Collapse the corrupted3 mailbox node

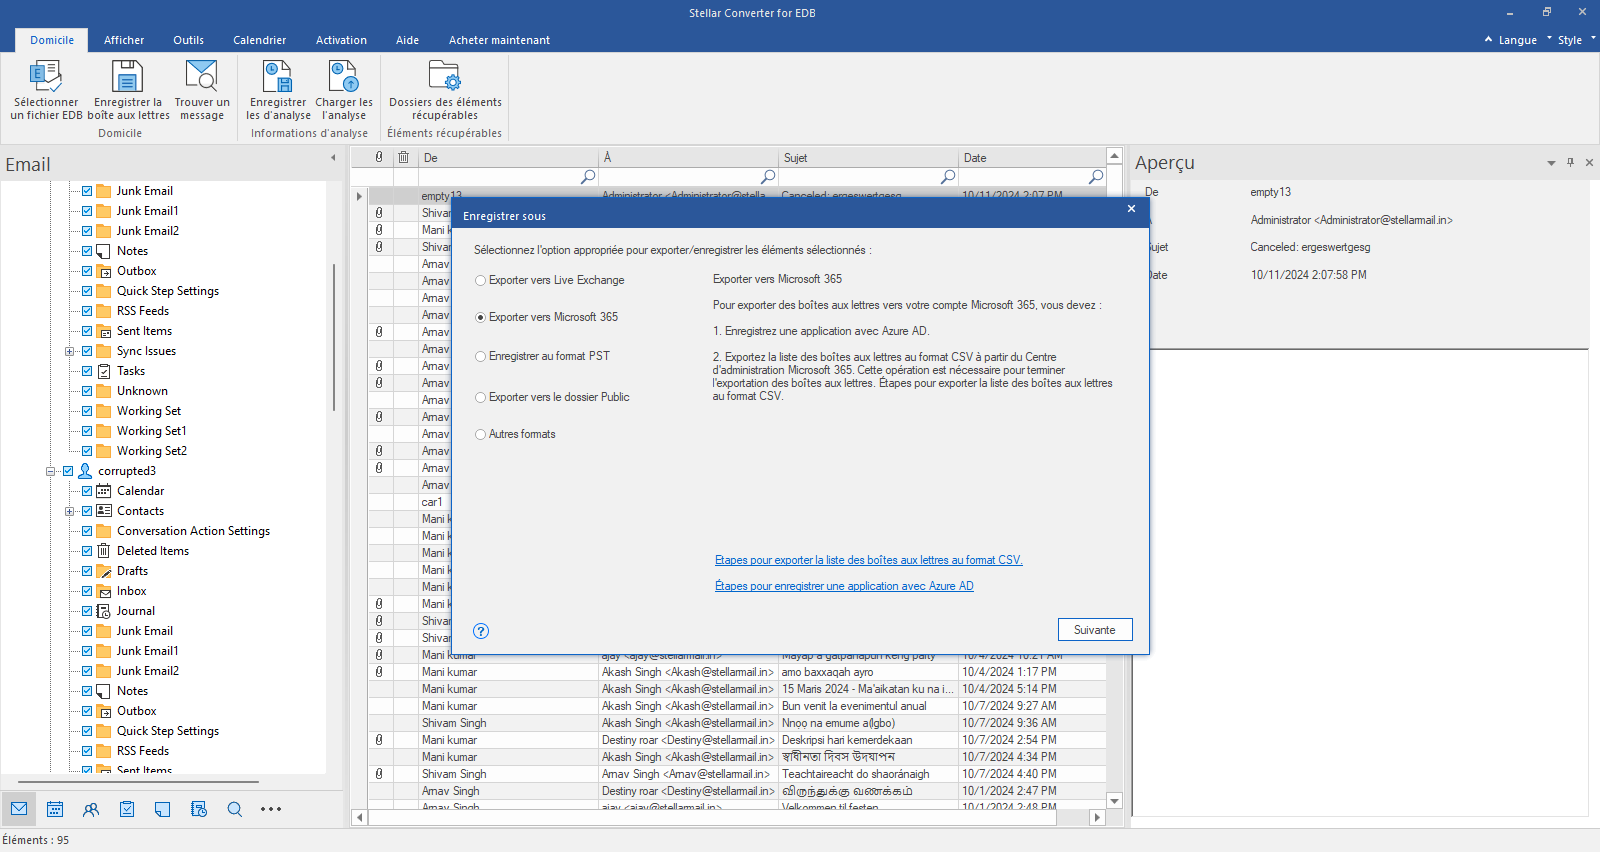click(x=50, y=471)
